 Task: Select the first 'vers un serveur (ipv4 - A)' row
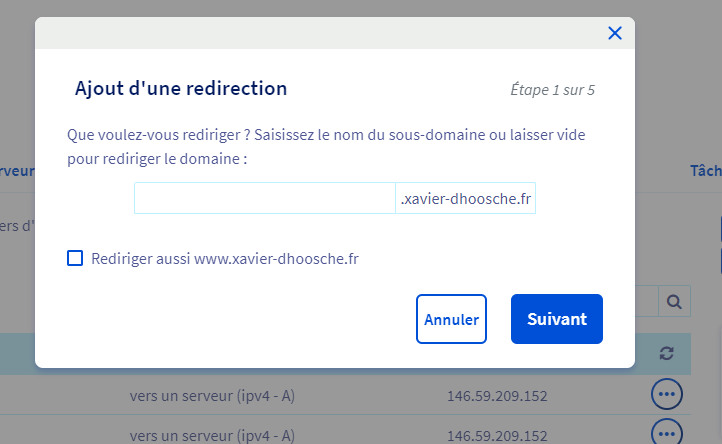pos(212,396)
